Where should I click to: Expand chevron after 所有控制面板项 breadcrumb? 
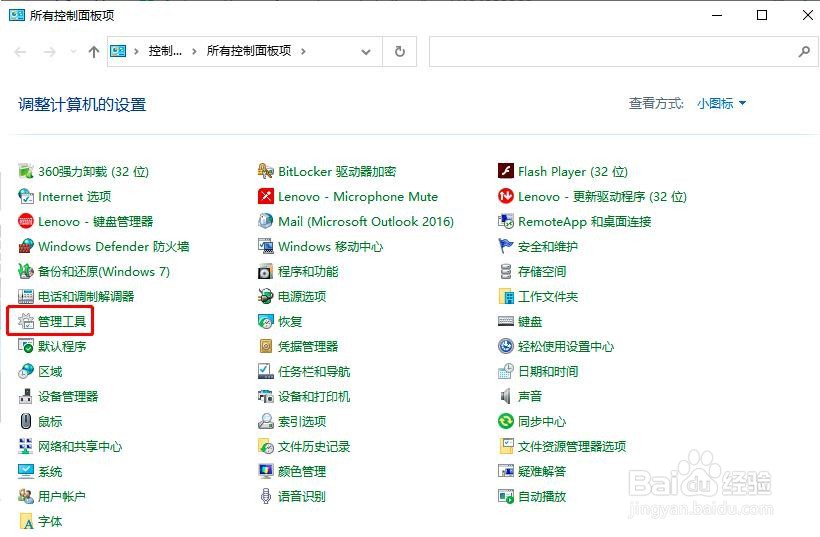click(x=303, y=51)
